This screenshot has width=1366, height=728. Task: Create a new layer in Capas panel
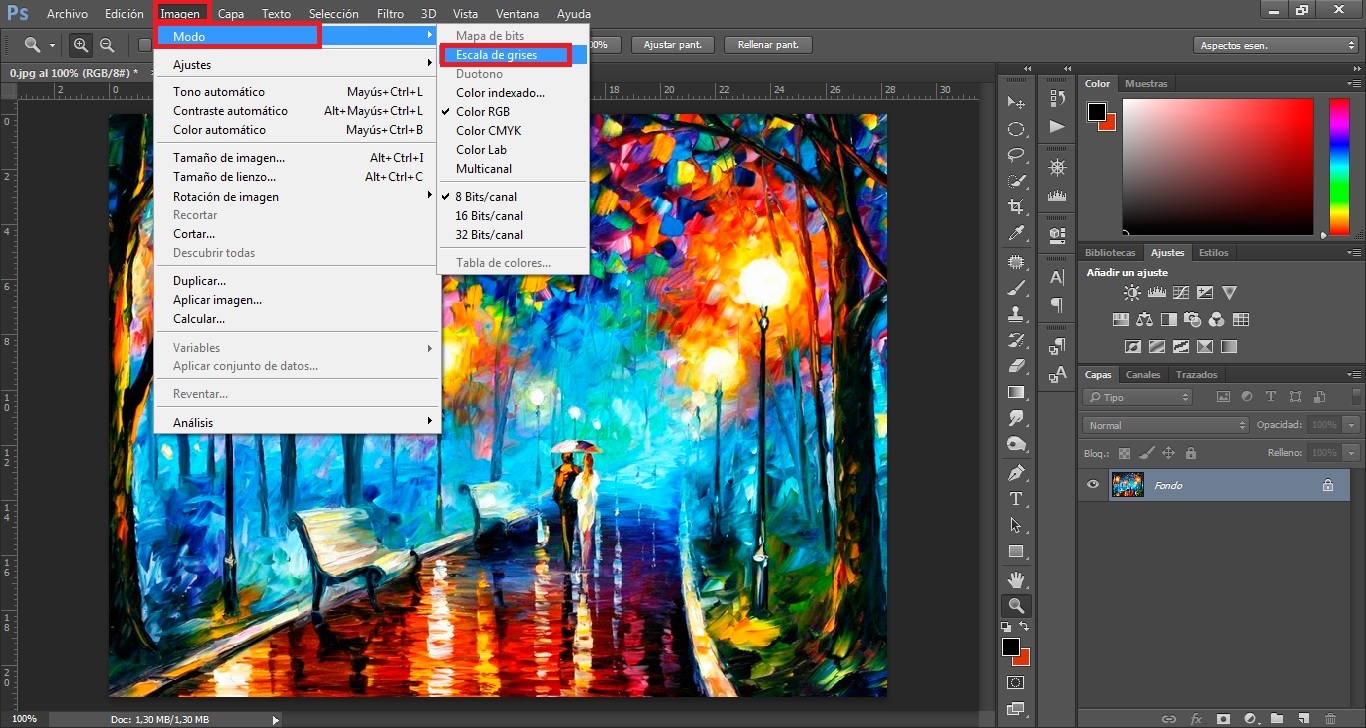pyautogui.click(x=1303, y=718)
